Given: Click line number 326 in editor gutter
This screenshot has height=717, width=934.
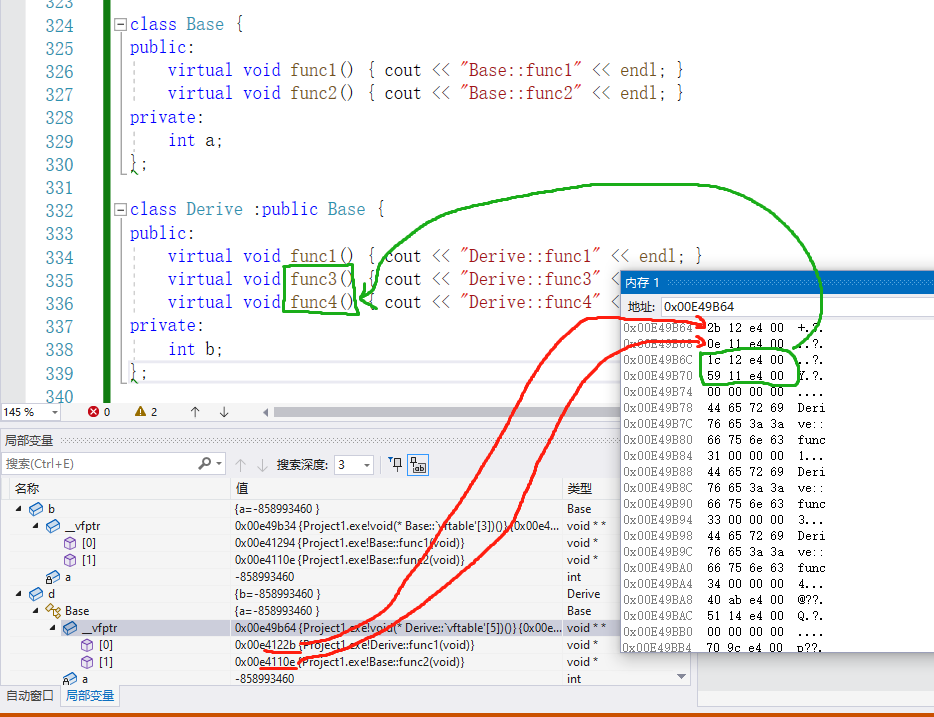Looking at the screenshot, I should (59, 71).
